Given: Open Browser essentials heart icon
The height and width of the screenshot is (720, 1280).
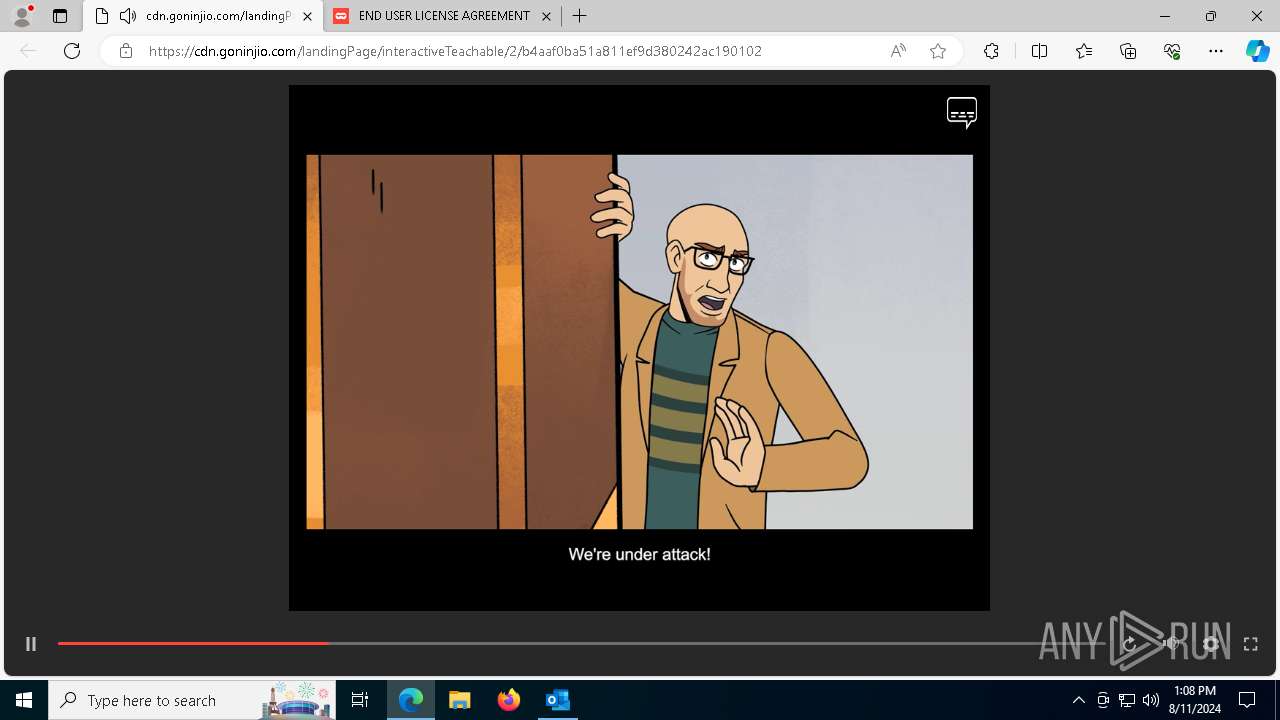Looking at the screenshot, I should pos(1172,51).
